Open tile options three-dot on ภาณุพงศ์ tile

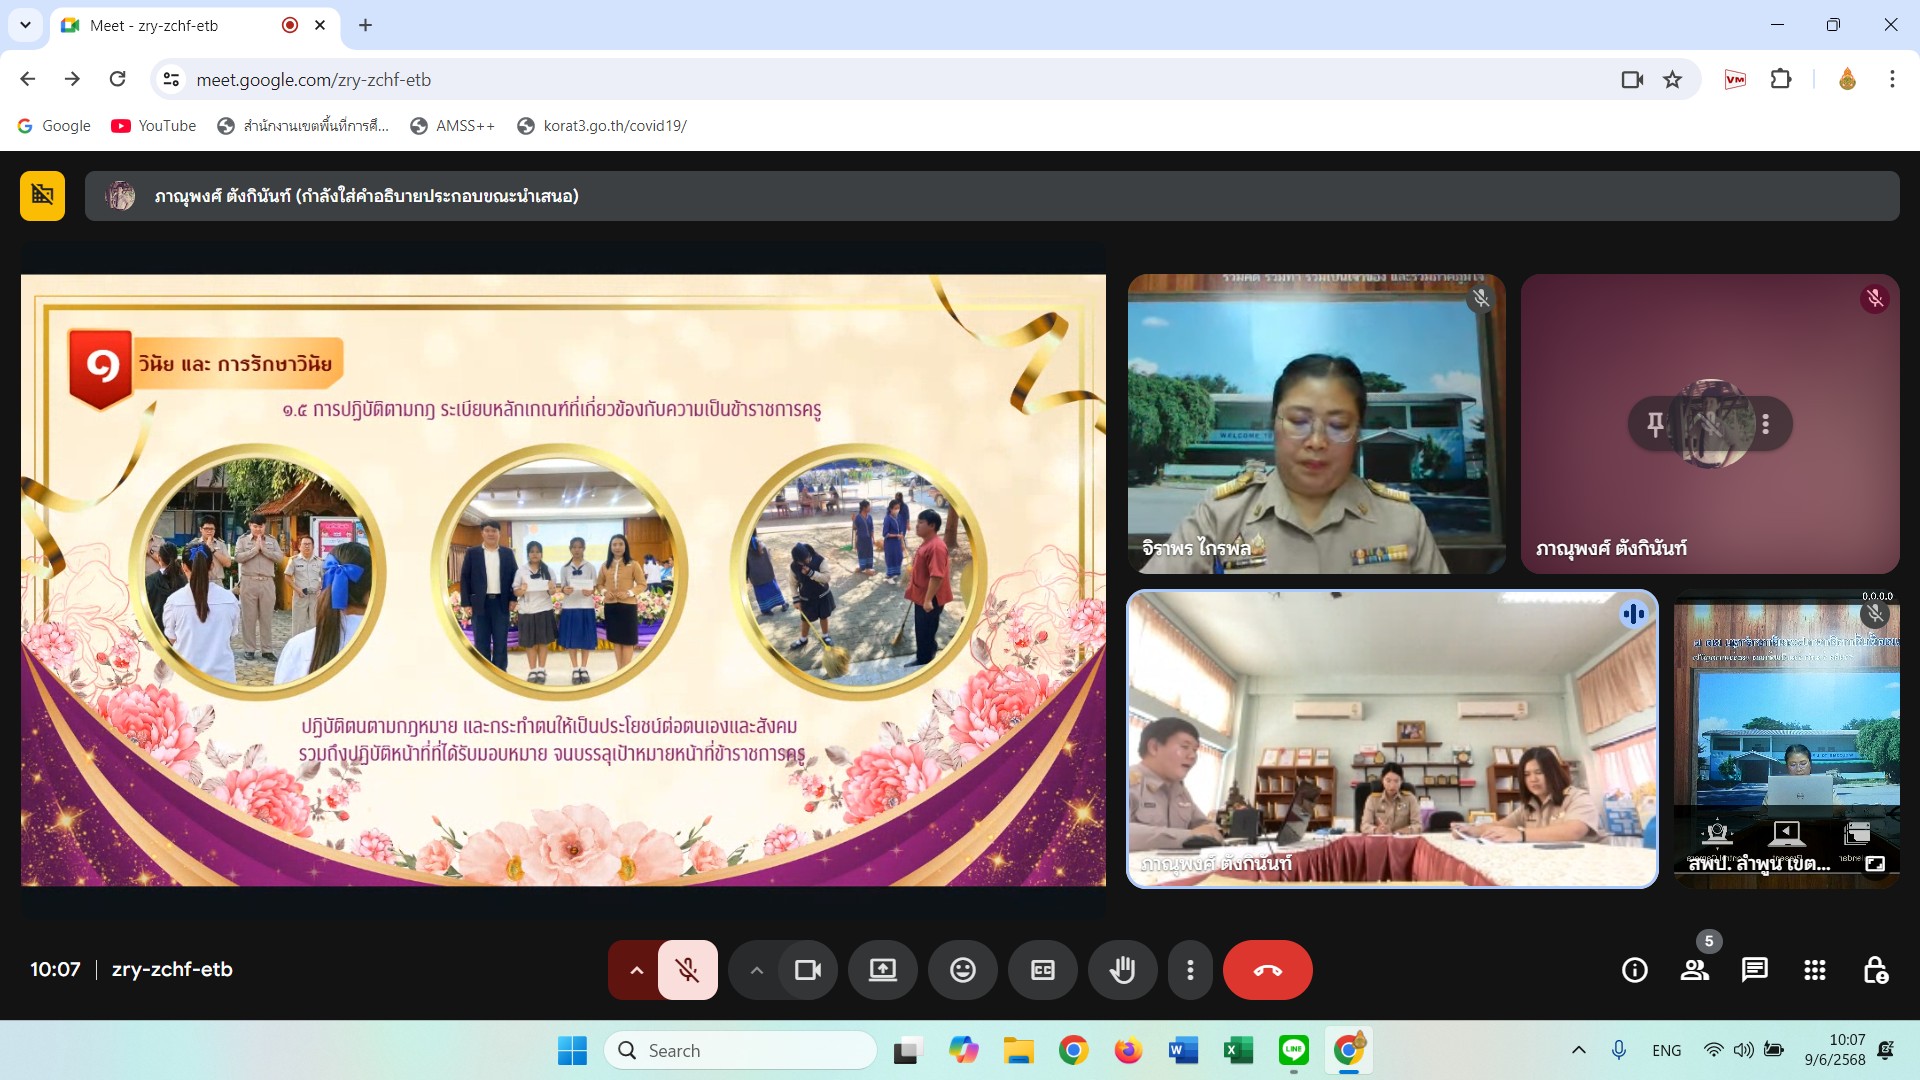tap(1766, 424)
